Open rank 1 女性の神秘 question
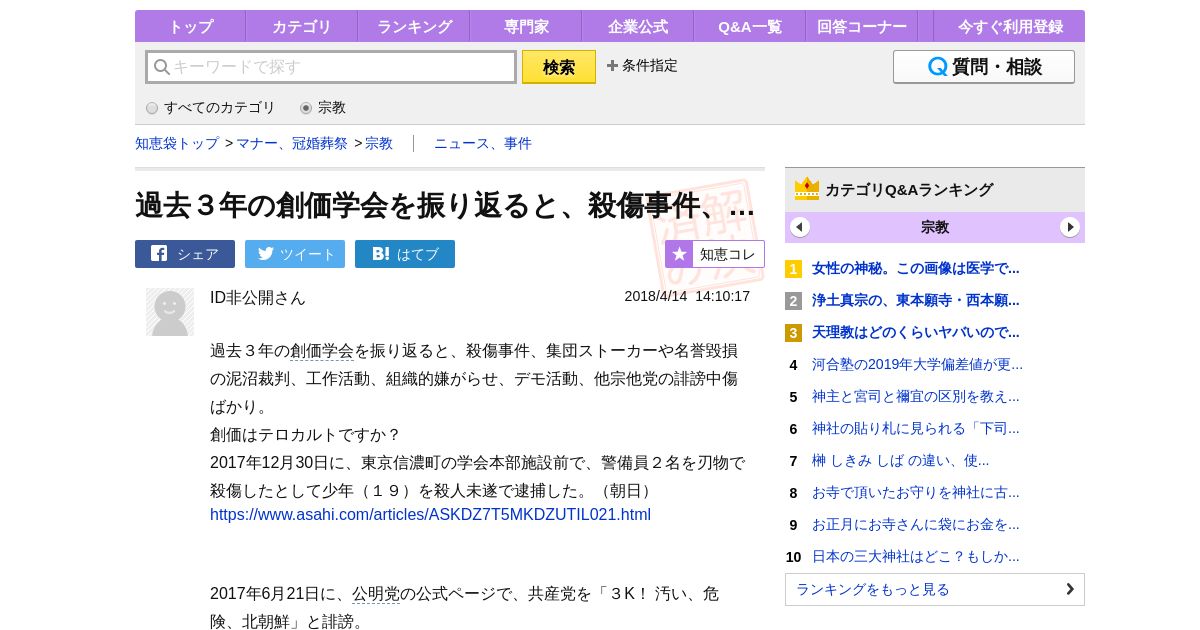1200x630 pixels. click(916, 268)
